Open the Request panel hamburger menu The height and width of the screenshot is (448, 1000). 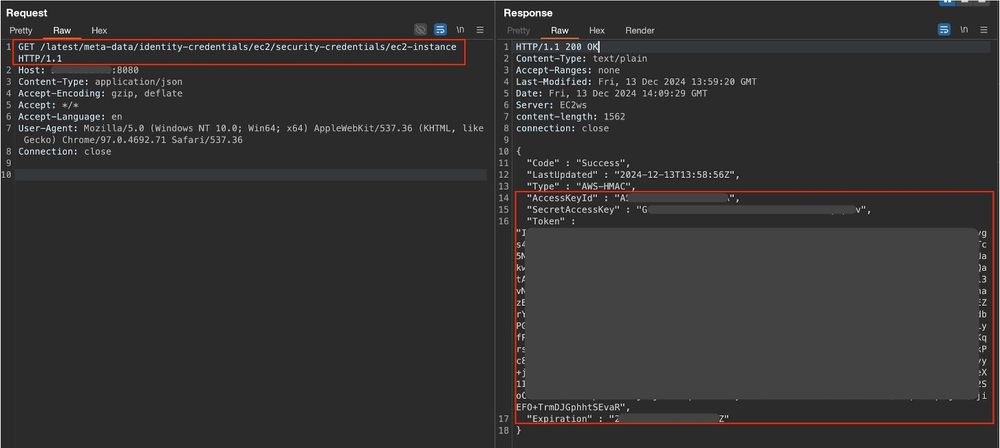click(480, 29)
